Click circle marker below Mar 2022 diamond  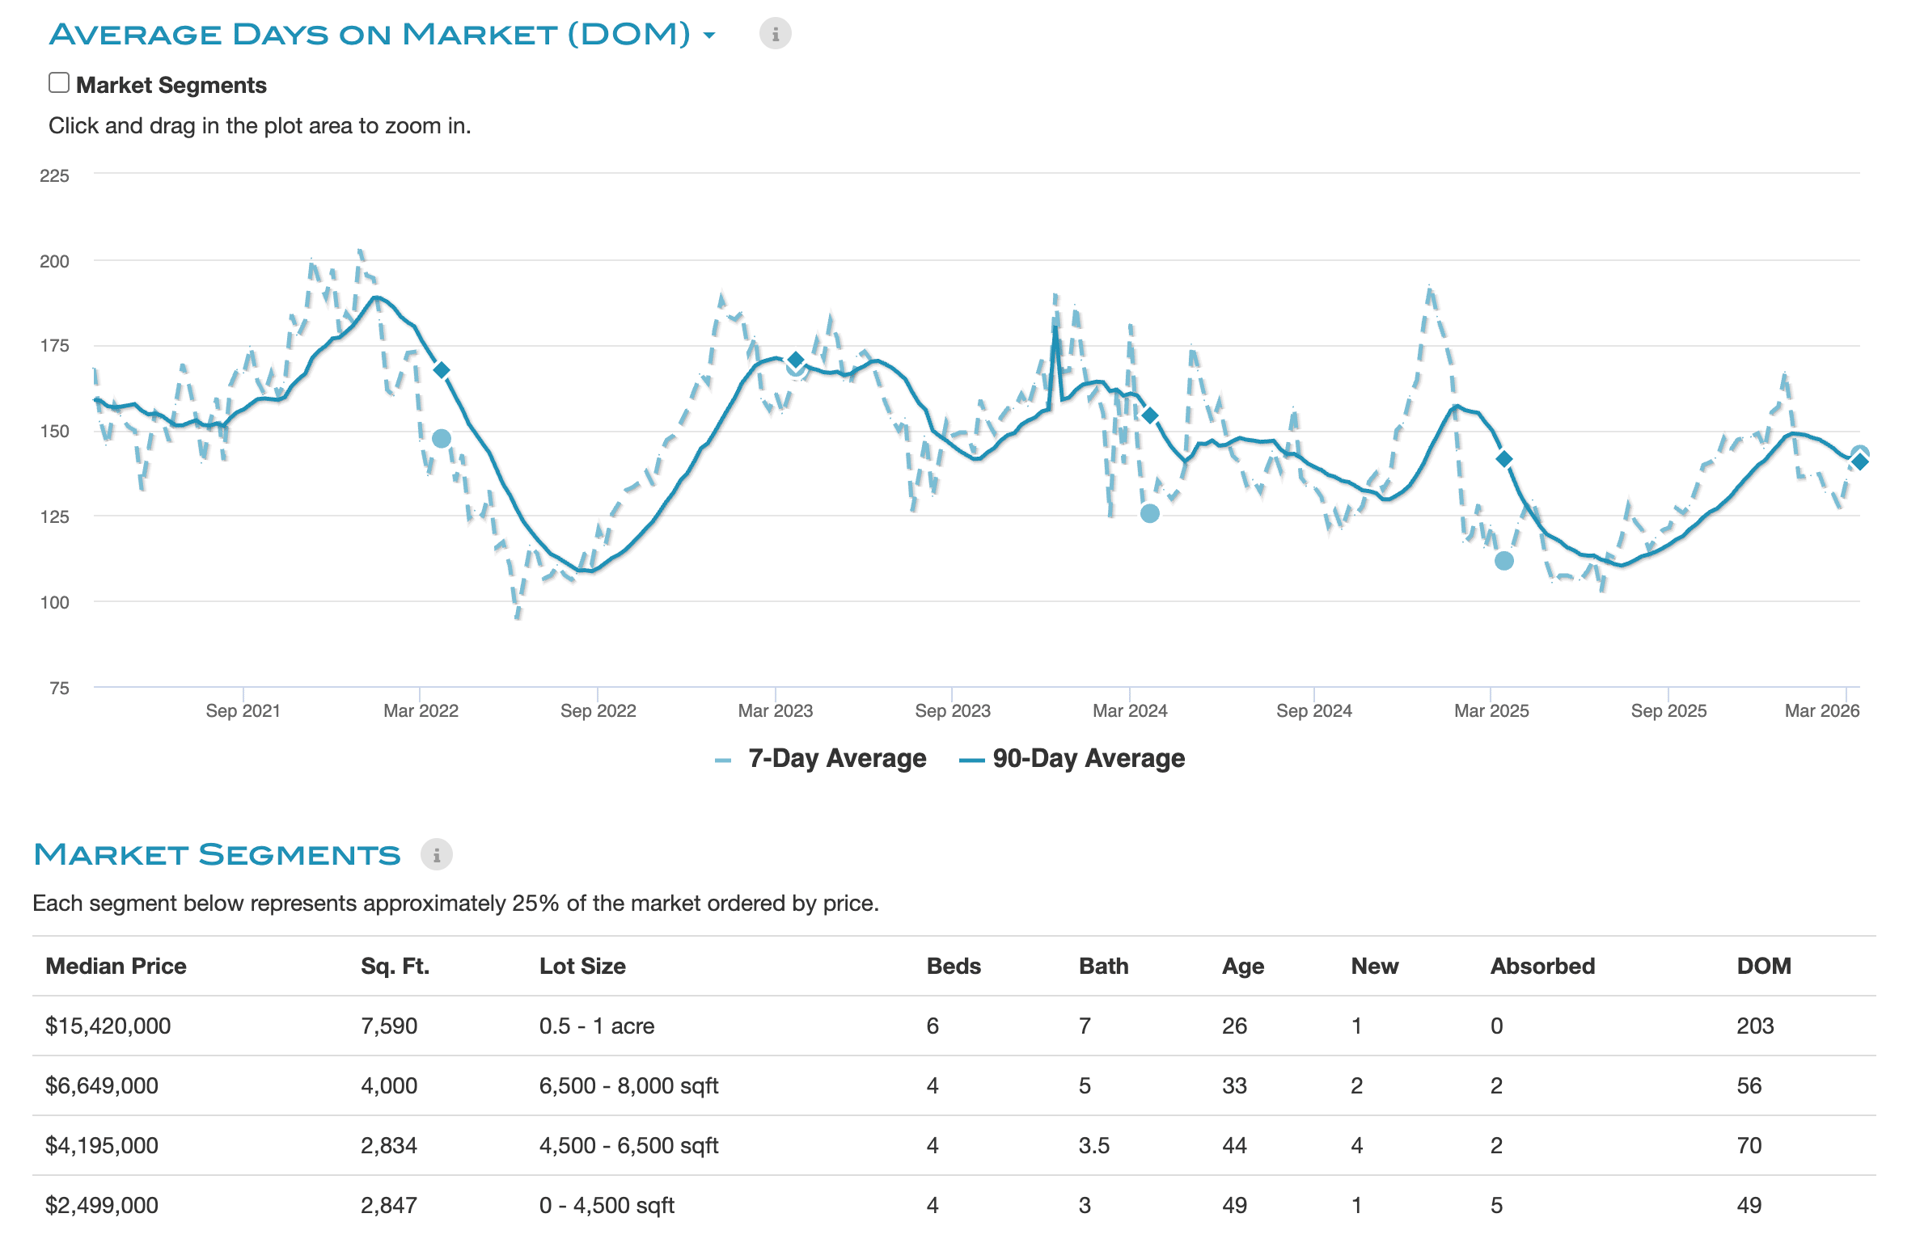coord(441,438)
